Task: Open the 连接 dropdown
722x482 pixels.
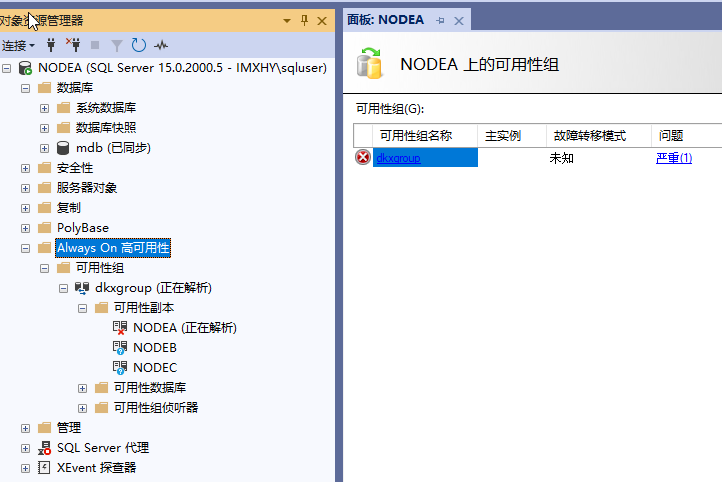Action: coord(18,45)
